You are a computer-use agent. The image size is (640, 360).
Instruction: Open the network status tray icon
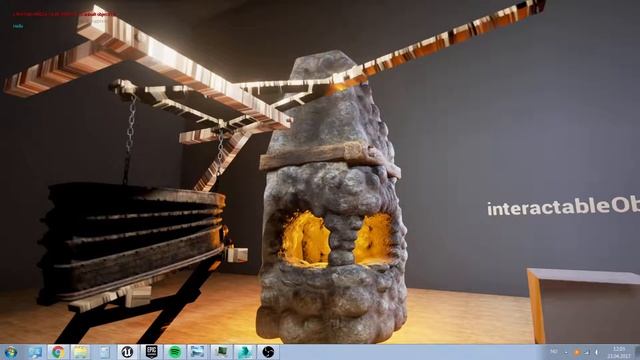coord(587,352)
